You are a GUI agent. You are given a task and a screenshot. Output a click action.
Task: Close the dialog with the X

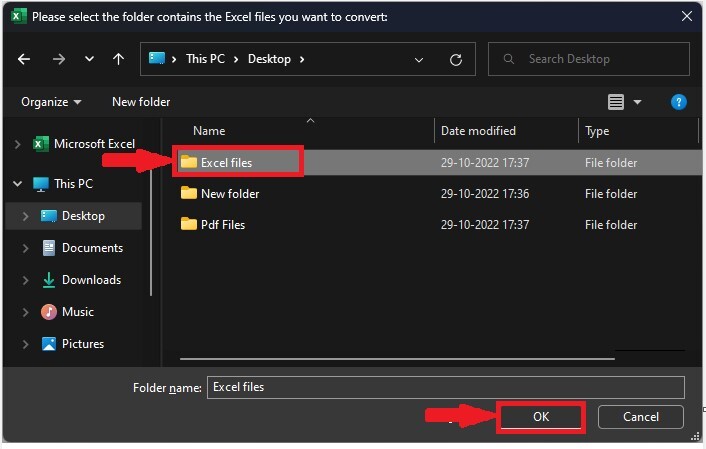click(687, 16)
